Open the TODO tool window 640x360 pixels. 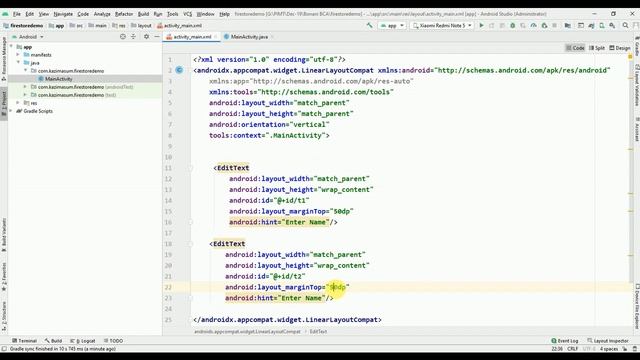pyautogui.click(x=113, y=341)
